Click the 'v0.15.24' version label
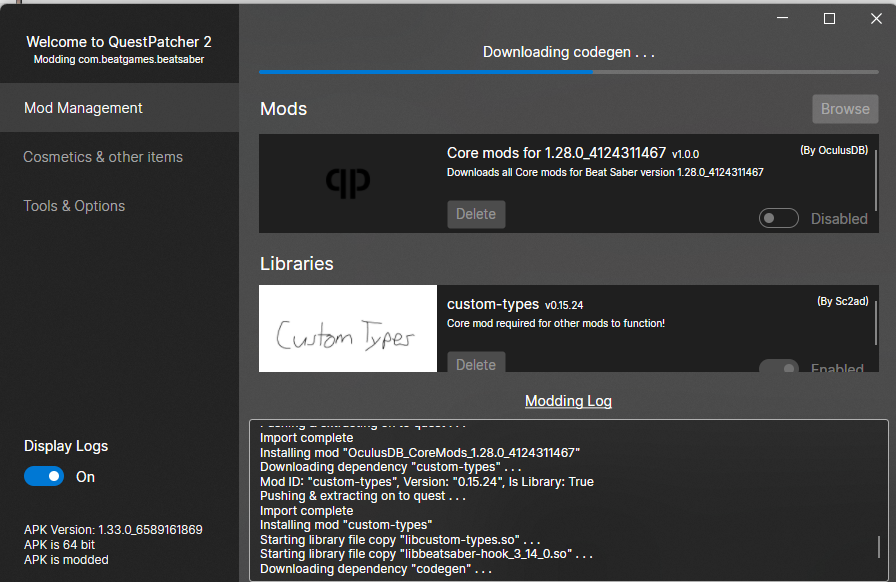Viewport: 896px width, 582px height. click(x=564, y=305)
